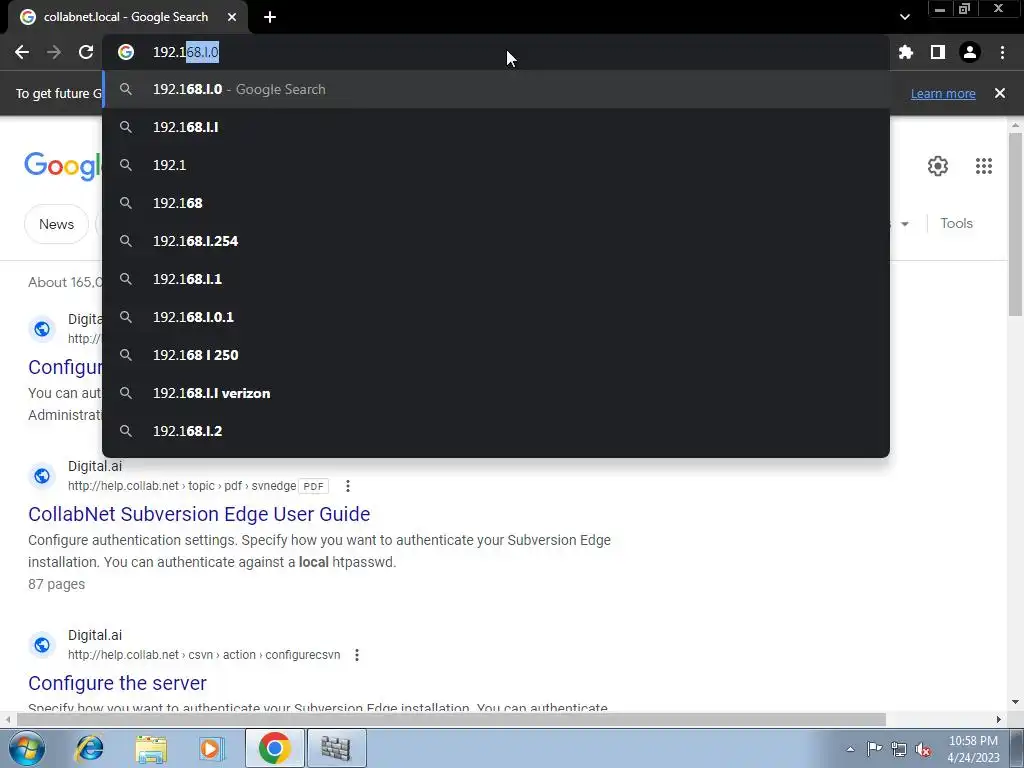Screen dimensions: 1024x768
Task: Open options for svnedge PDF result
Action: click(x=347, y=486)
